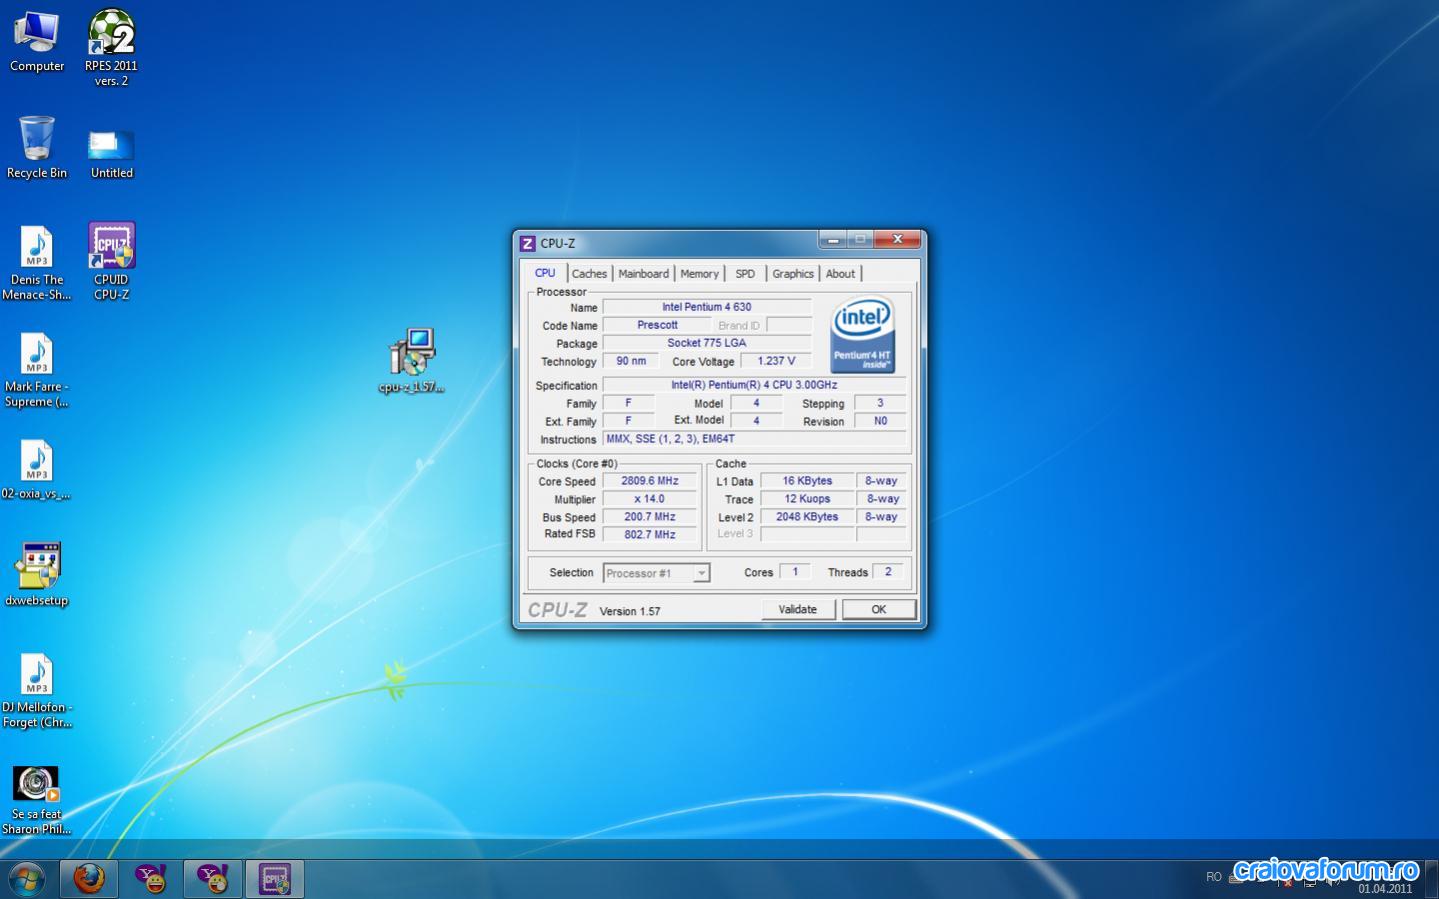Open the Graphics tab
This screenshot has width=1439, height=899.
[x=793, y=274]
